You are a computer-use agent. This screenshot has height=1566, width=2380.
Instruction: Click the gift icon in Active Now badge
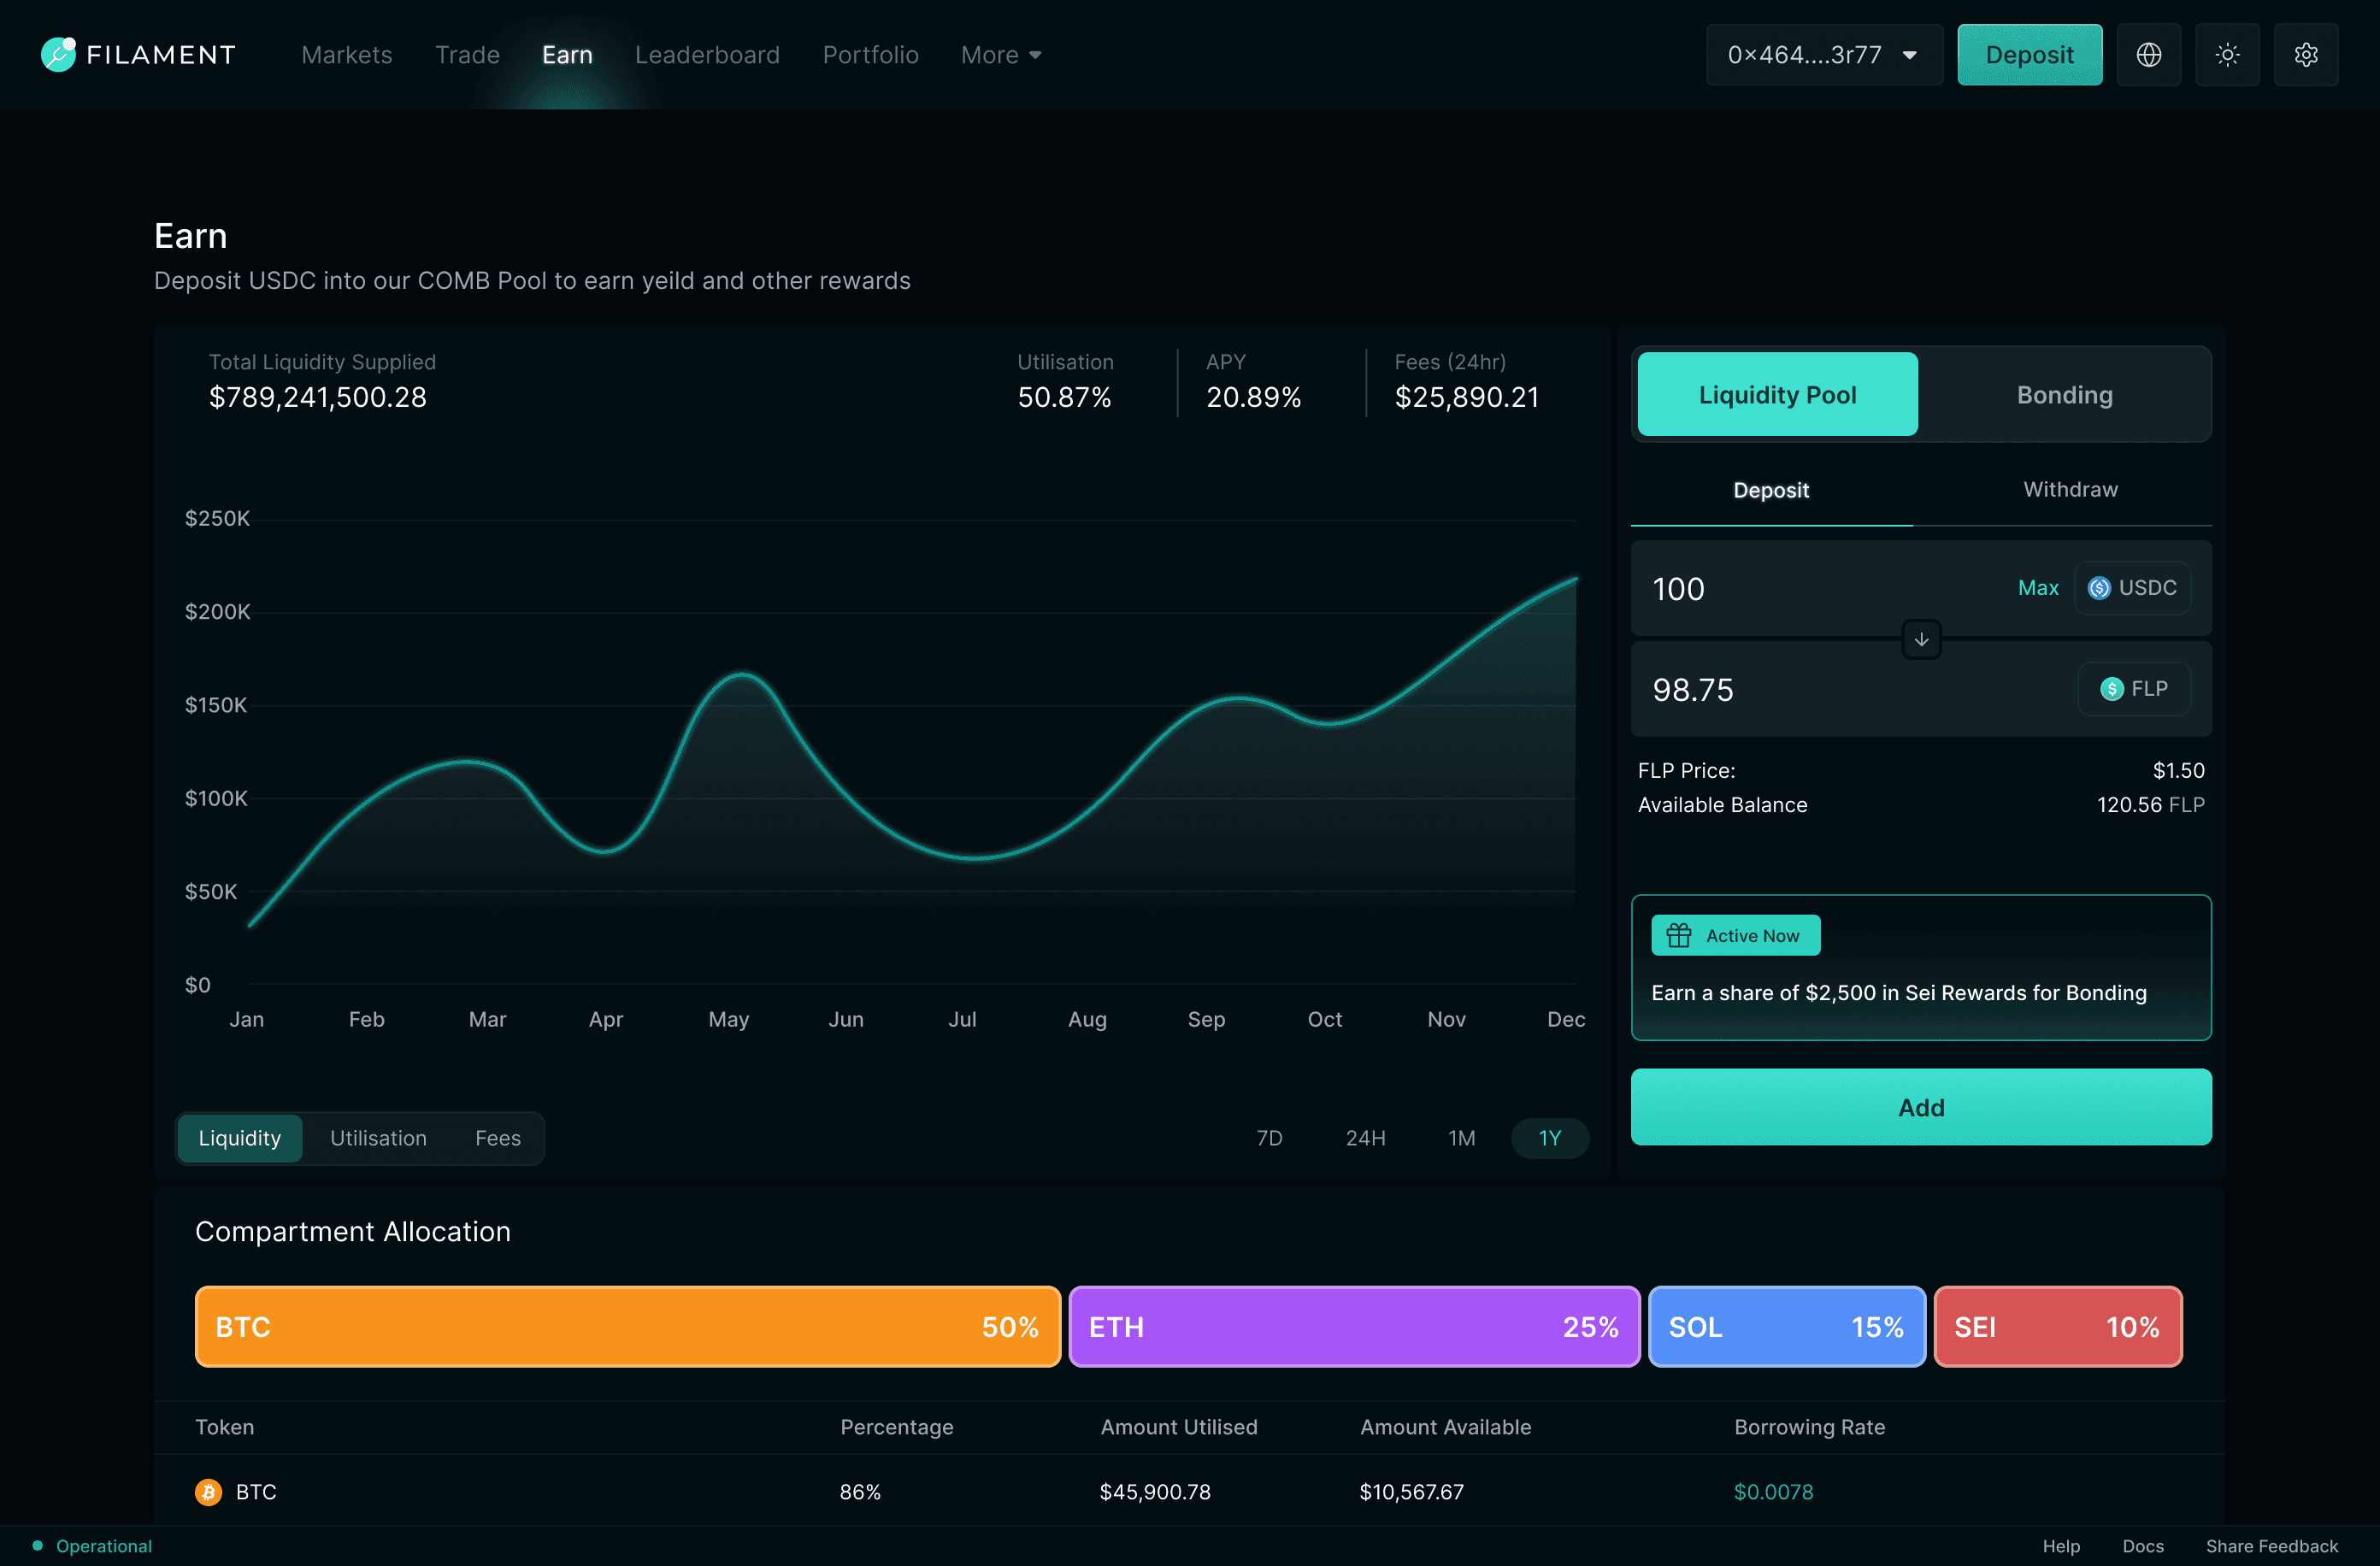click(1679, 935)
